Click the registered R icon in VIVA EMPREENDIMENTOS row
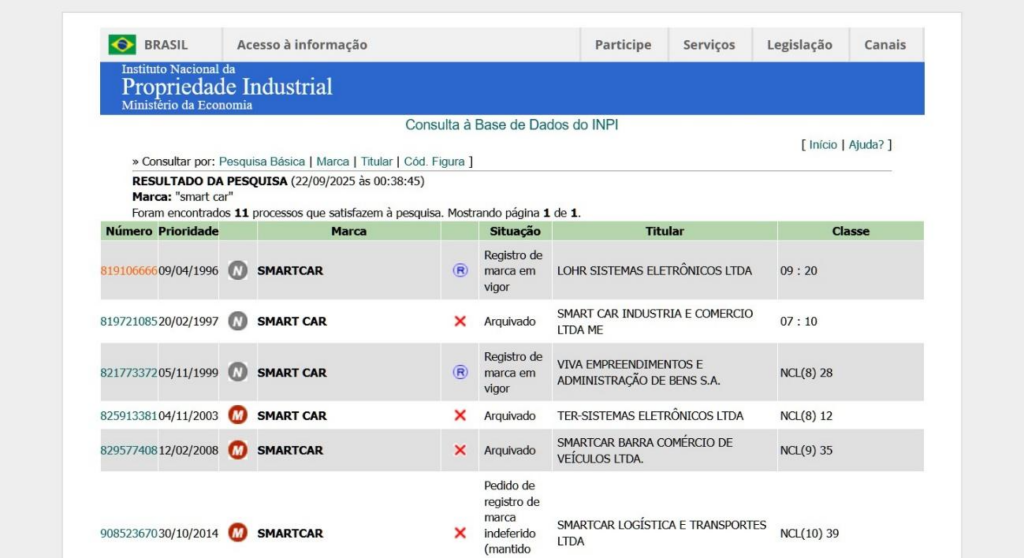Viewport: 1024px width, 558px height. (x=460, y=372)
